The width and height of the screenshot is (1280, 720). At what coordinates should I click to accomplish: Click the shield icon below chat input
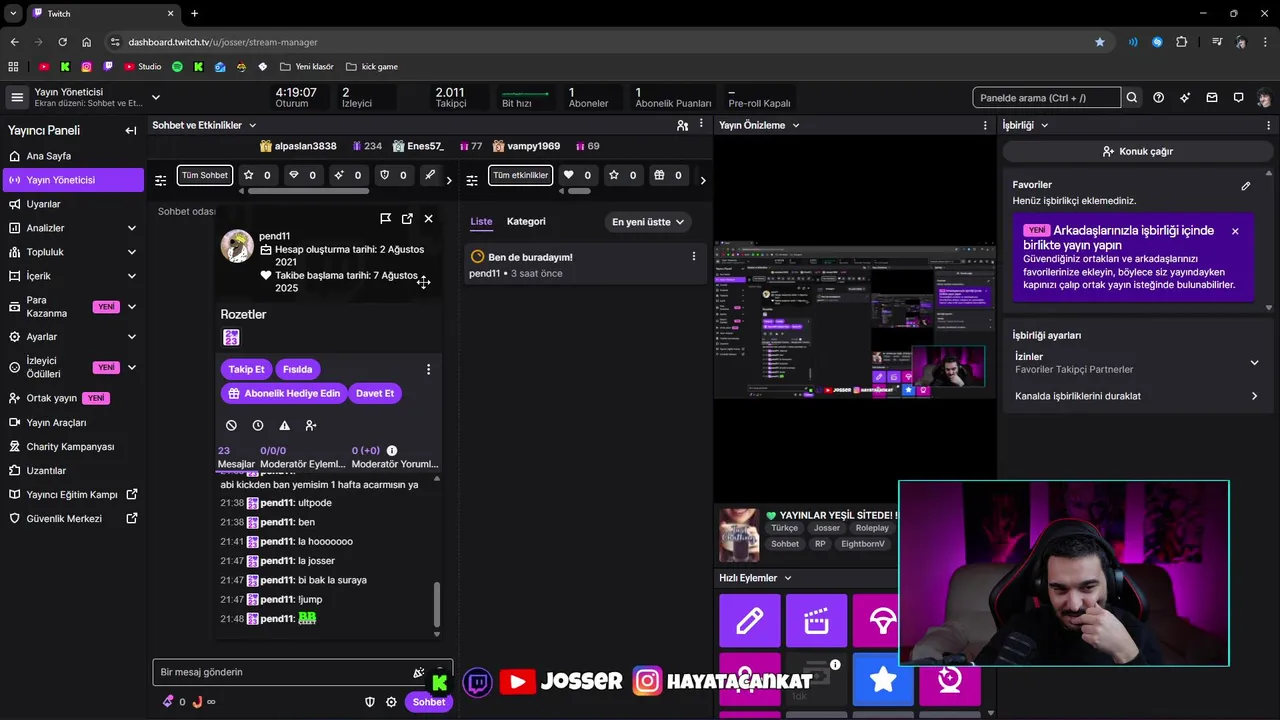pos(369,702)
